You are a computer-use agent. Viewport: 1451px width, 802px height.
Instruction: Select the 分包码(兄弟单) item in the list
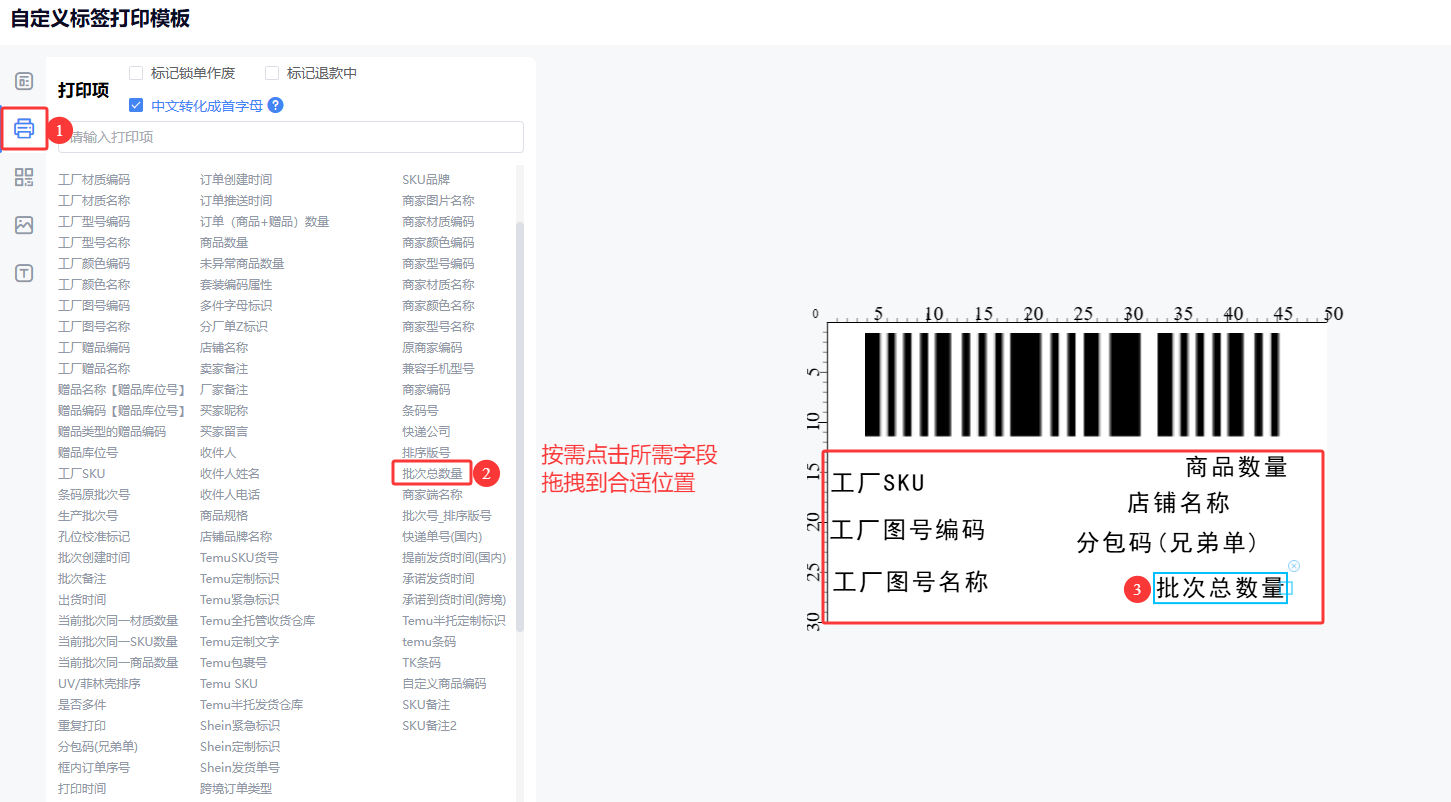[x=98, y=747]
